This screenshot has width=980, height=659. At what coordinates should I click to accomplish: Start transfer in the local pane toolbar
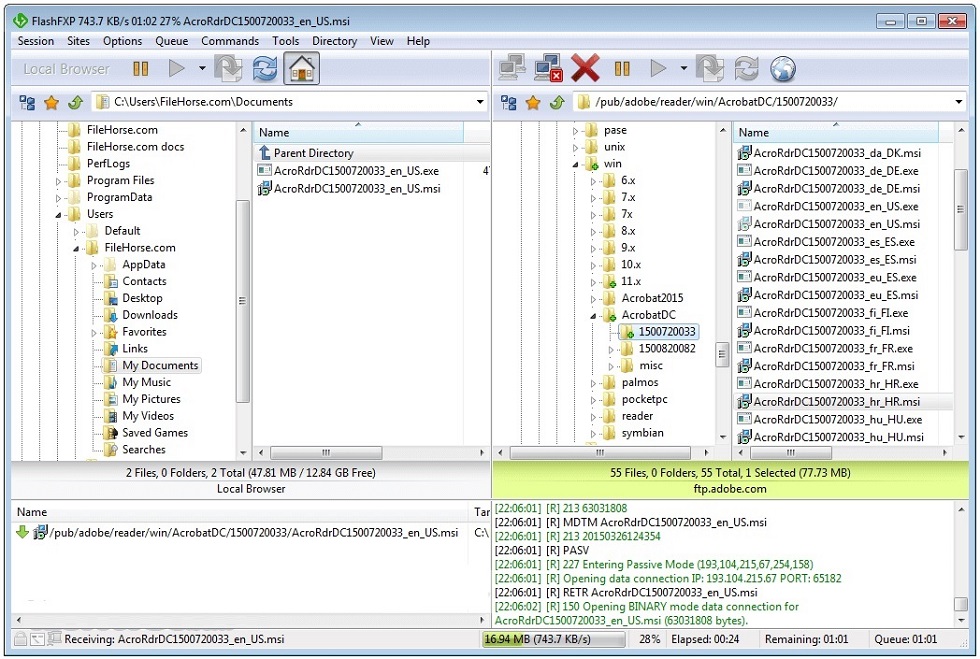[177, 68]
